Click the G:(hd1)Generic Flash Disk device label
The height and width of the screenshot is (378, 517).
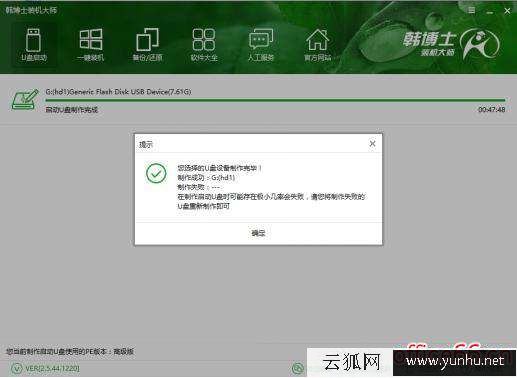tap(118, 91)
